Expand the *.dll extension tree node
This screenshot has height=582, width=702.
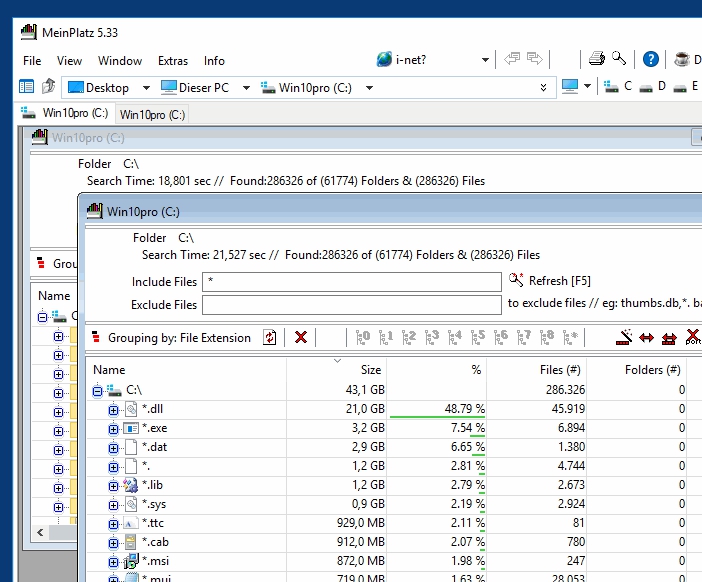113,409
